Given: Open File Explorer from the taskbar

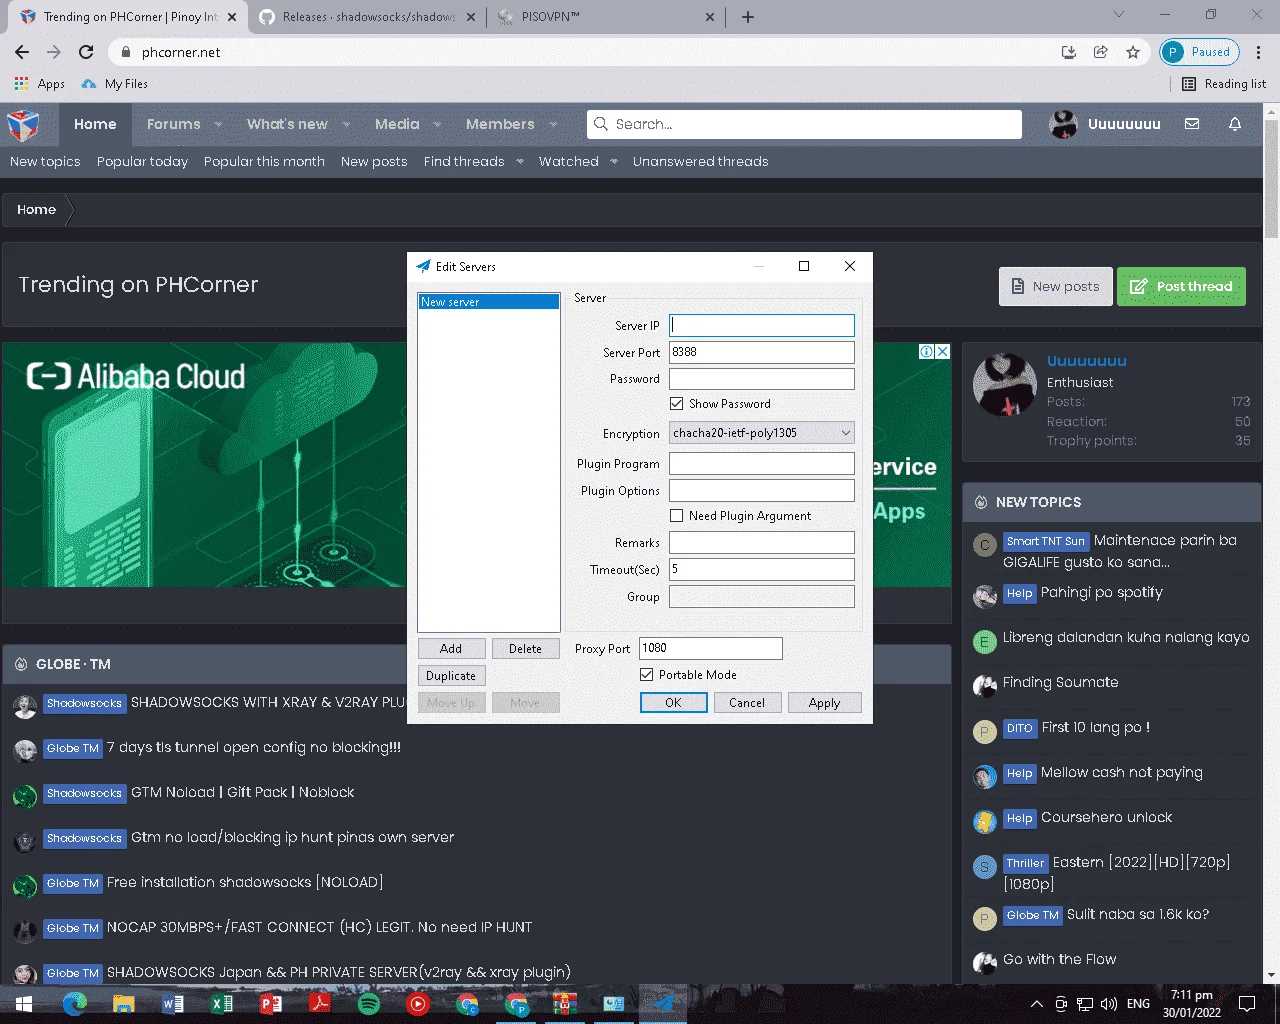Looking at the screenshot, I should (x=124, y=1003).
